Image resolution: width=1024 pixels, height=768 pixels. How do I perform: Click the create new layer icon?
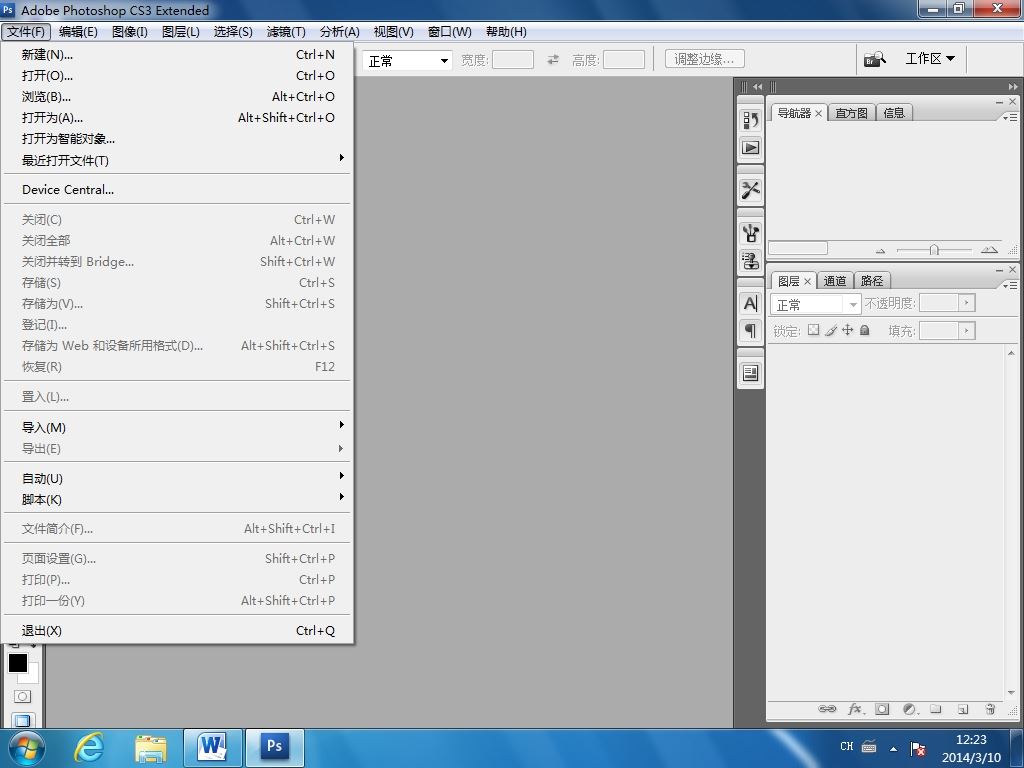[963, 709]
